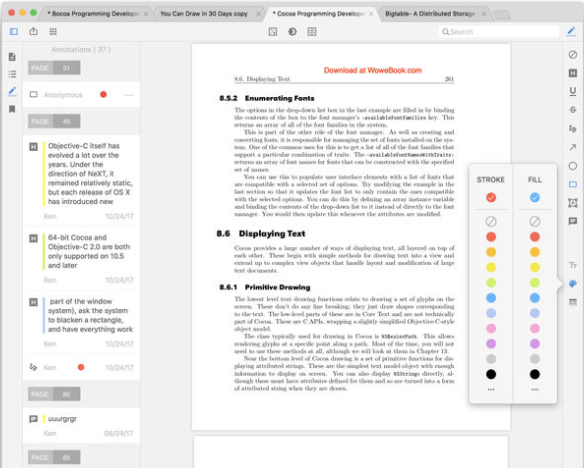Screen dimensions: 584x468
Task: Open options ellipsis for Anonymous annotation
Action: click(x=128, y=95)
